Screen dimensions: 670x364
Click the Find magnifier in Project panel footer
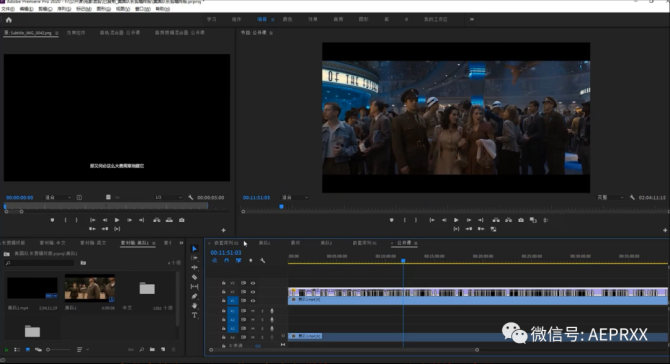tap(141, 349)
